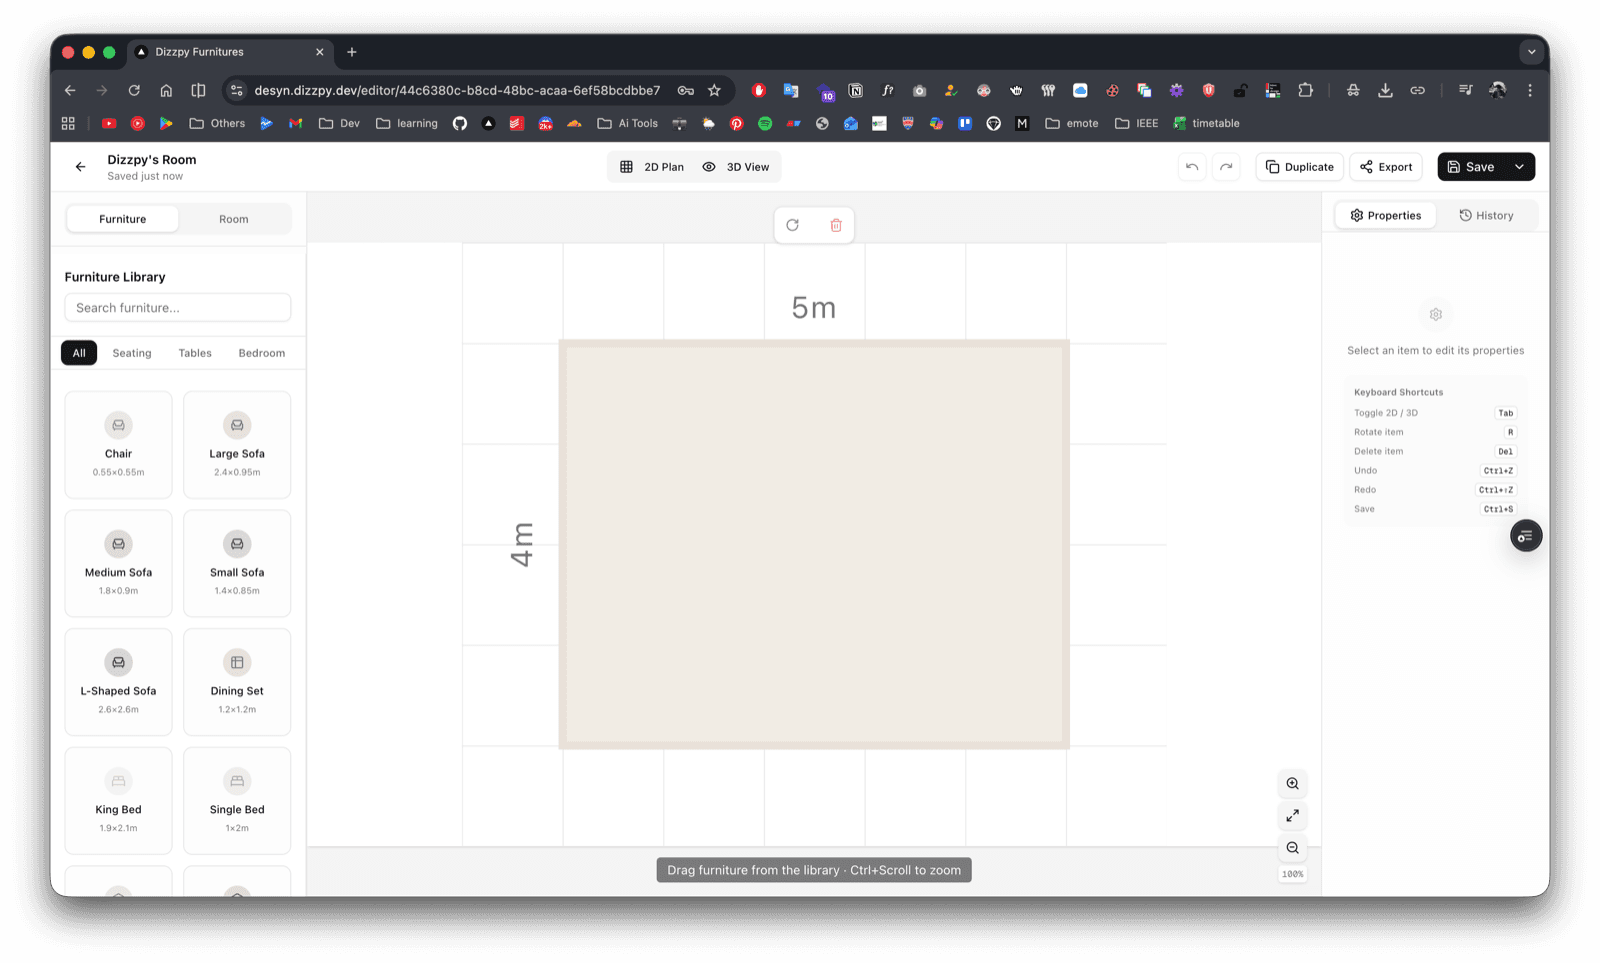Open the YouTube bookmark icon

tap(109, 123)
